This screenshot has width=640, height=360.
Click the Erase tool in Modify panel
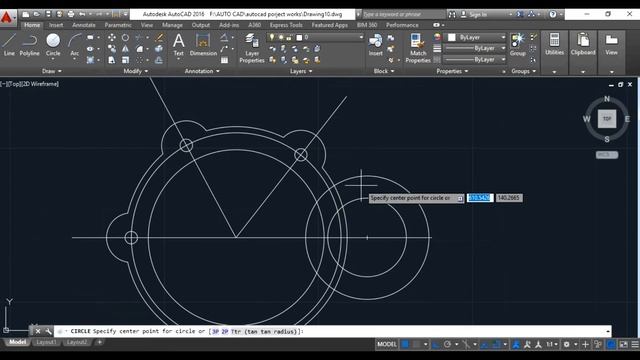click(159, 38)
